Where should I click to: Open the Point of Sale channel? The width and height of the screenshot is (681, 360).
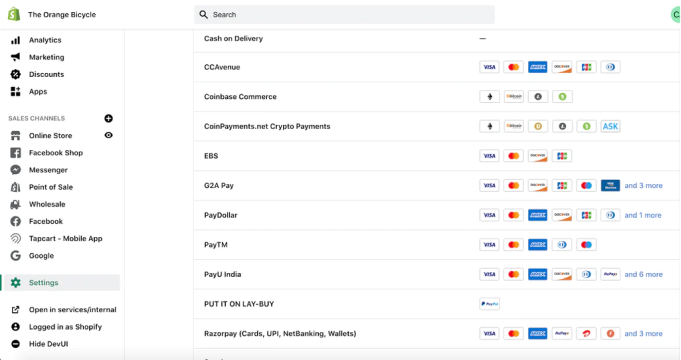[51, 187]
